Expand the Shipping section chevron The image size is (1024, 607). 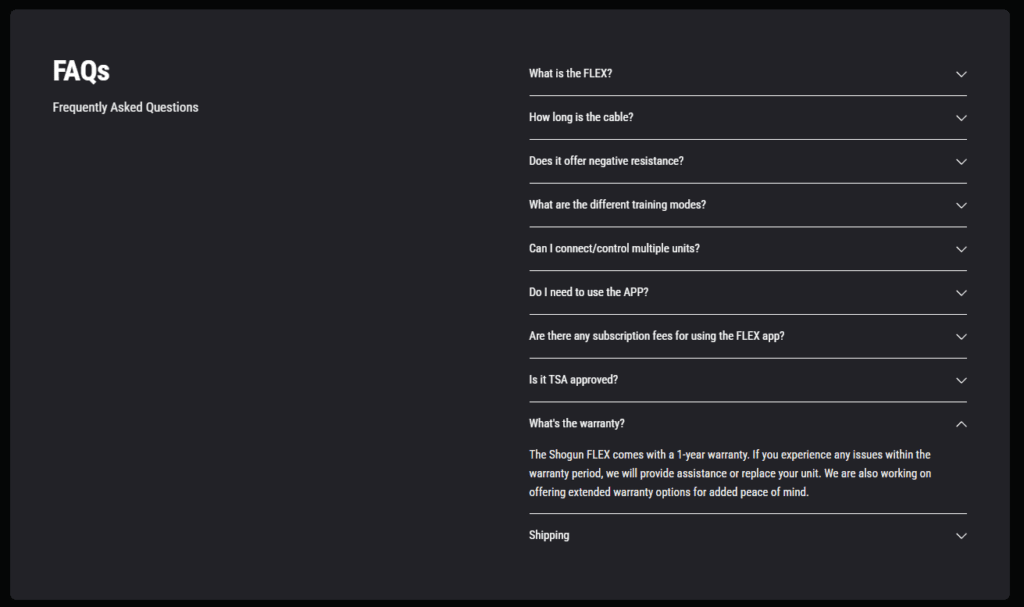tap(961, 536)
